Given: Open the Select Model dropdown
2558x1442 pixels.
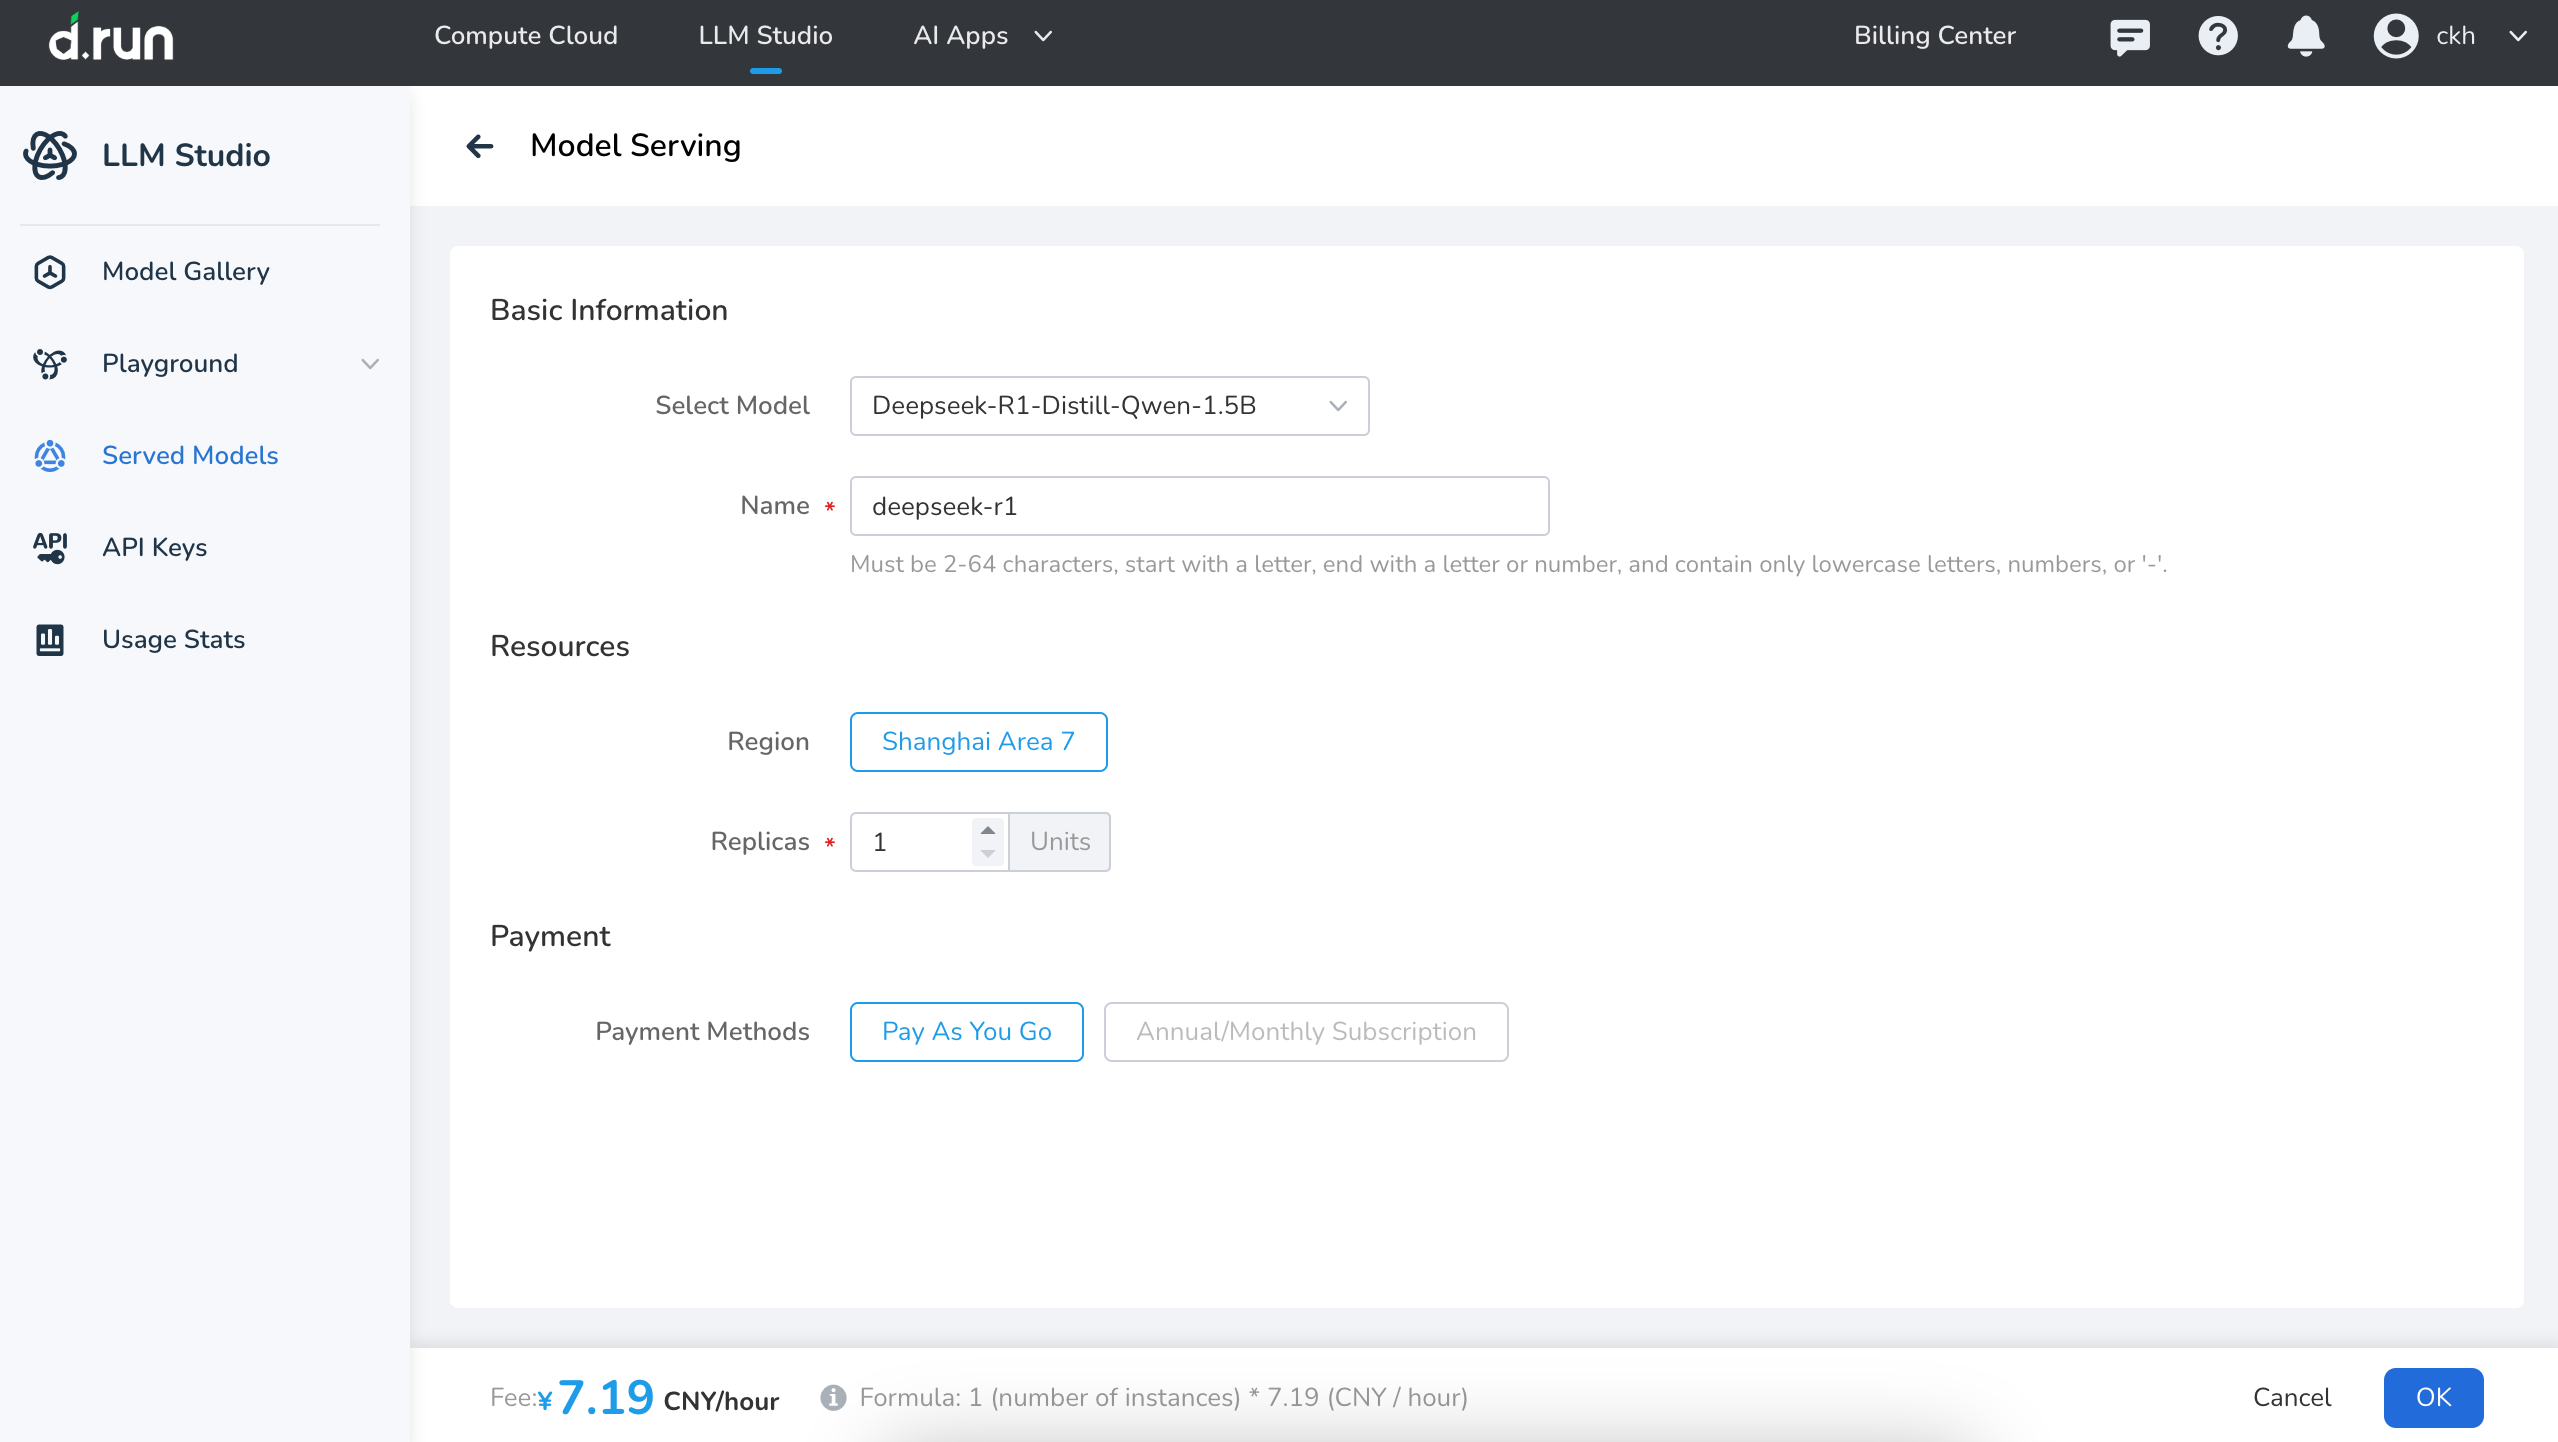Looking at the screenshot, I should (1109, 405).
